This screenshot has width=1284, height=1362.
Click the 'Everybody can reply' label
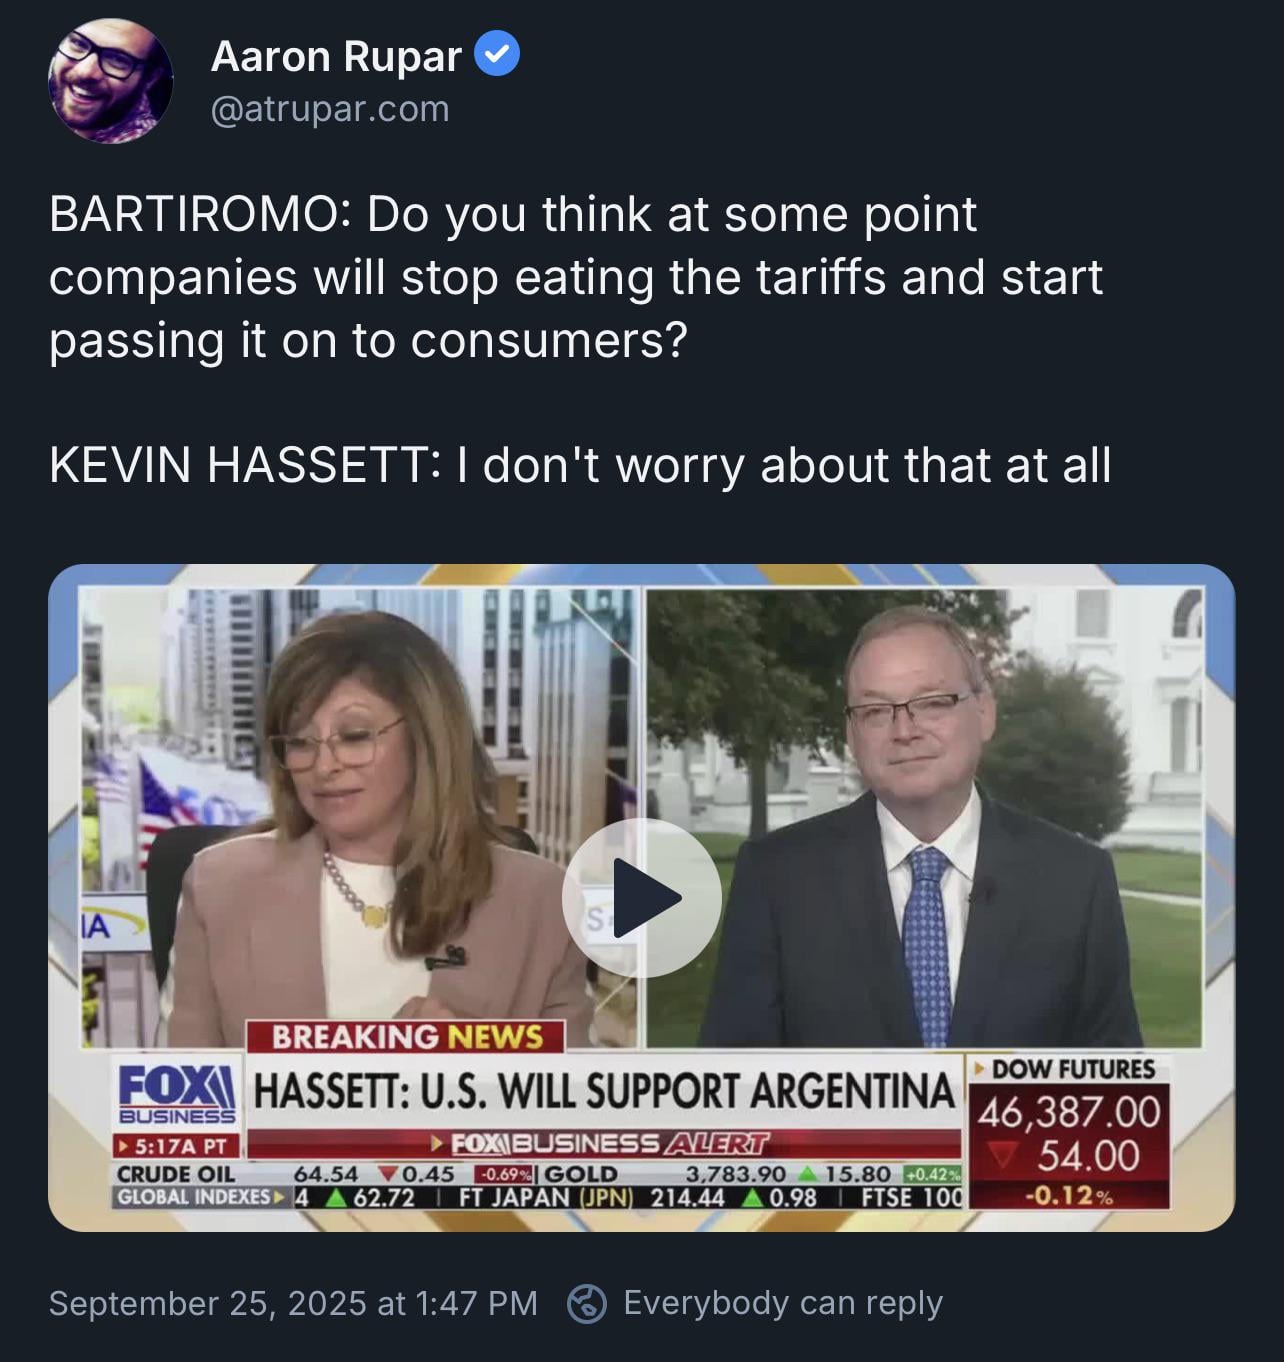pos(783,1303)
